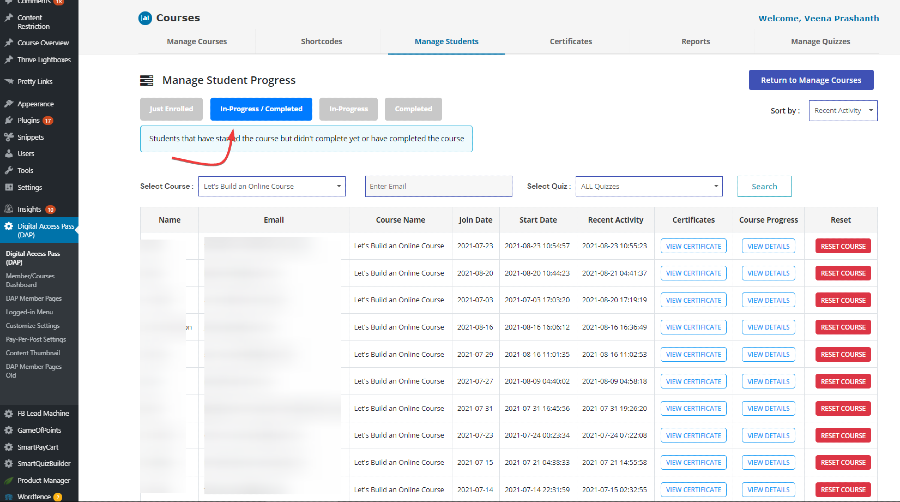900x502 pixels.
Task: Switch to the Manage Quizzes tab
Action: point(820,41)
